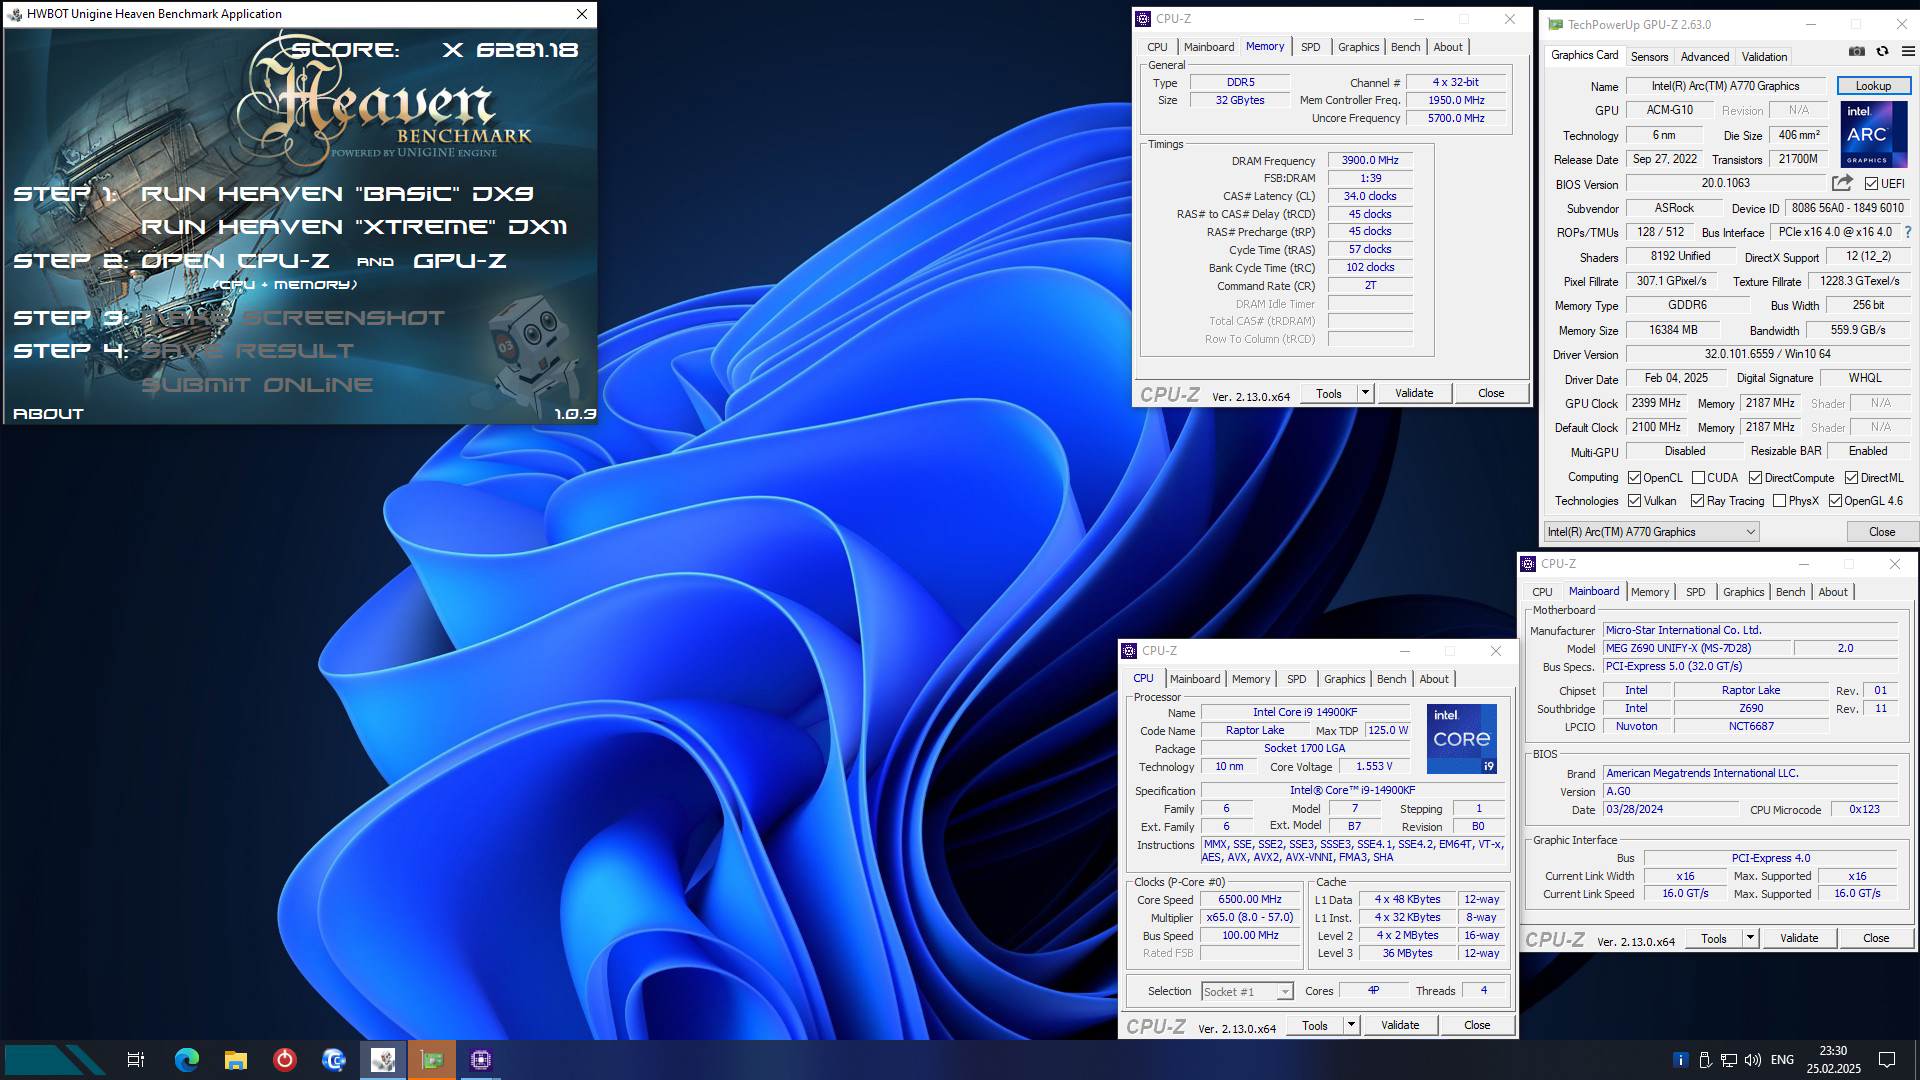Click the GPU-Z refresh icon
Screen dimensions: 1920x1080
pyautogui.click(x=1882, y=51)
